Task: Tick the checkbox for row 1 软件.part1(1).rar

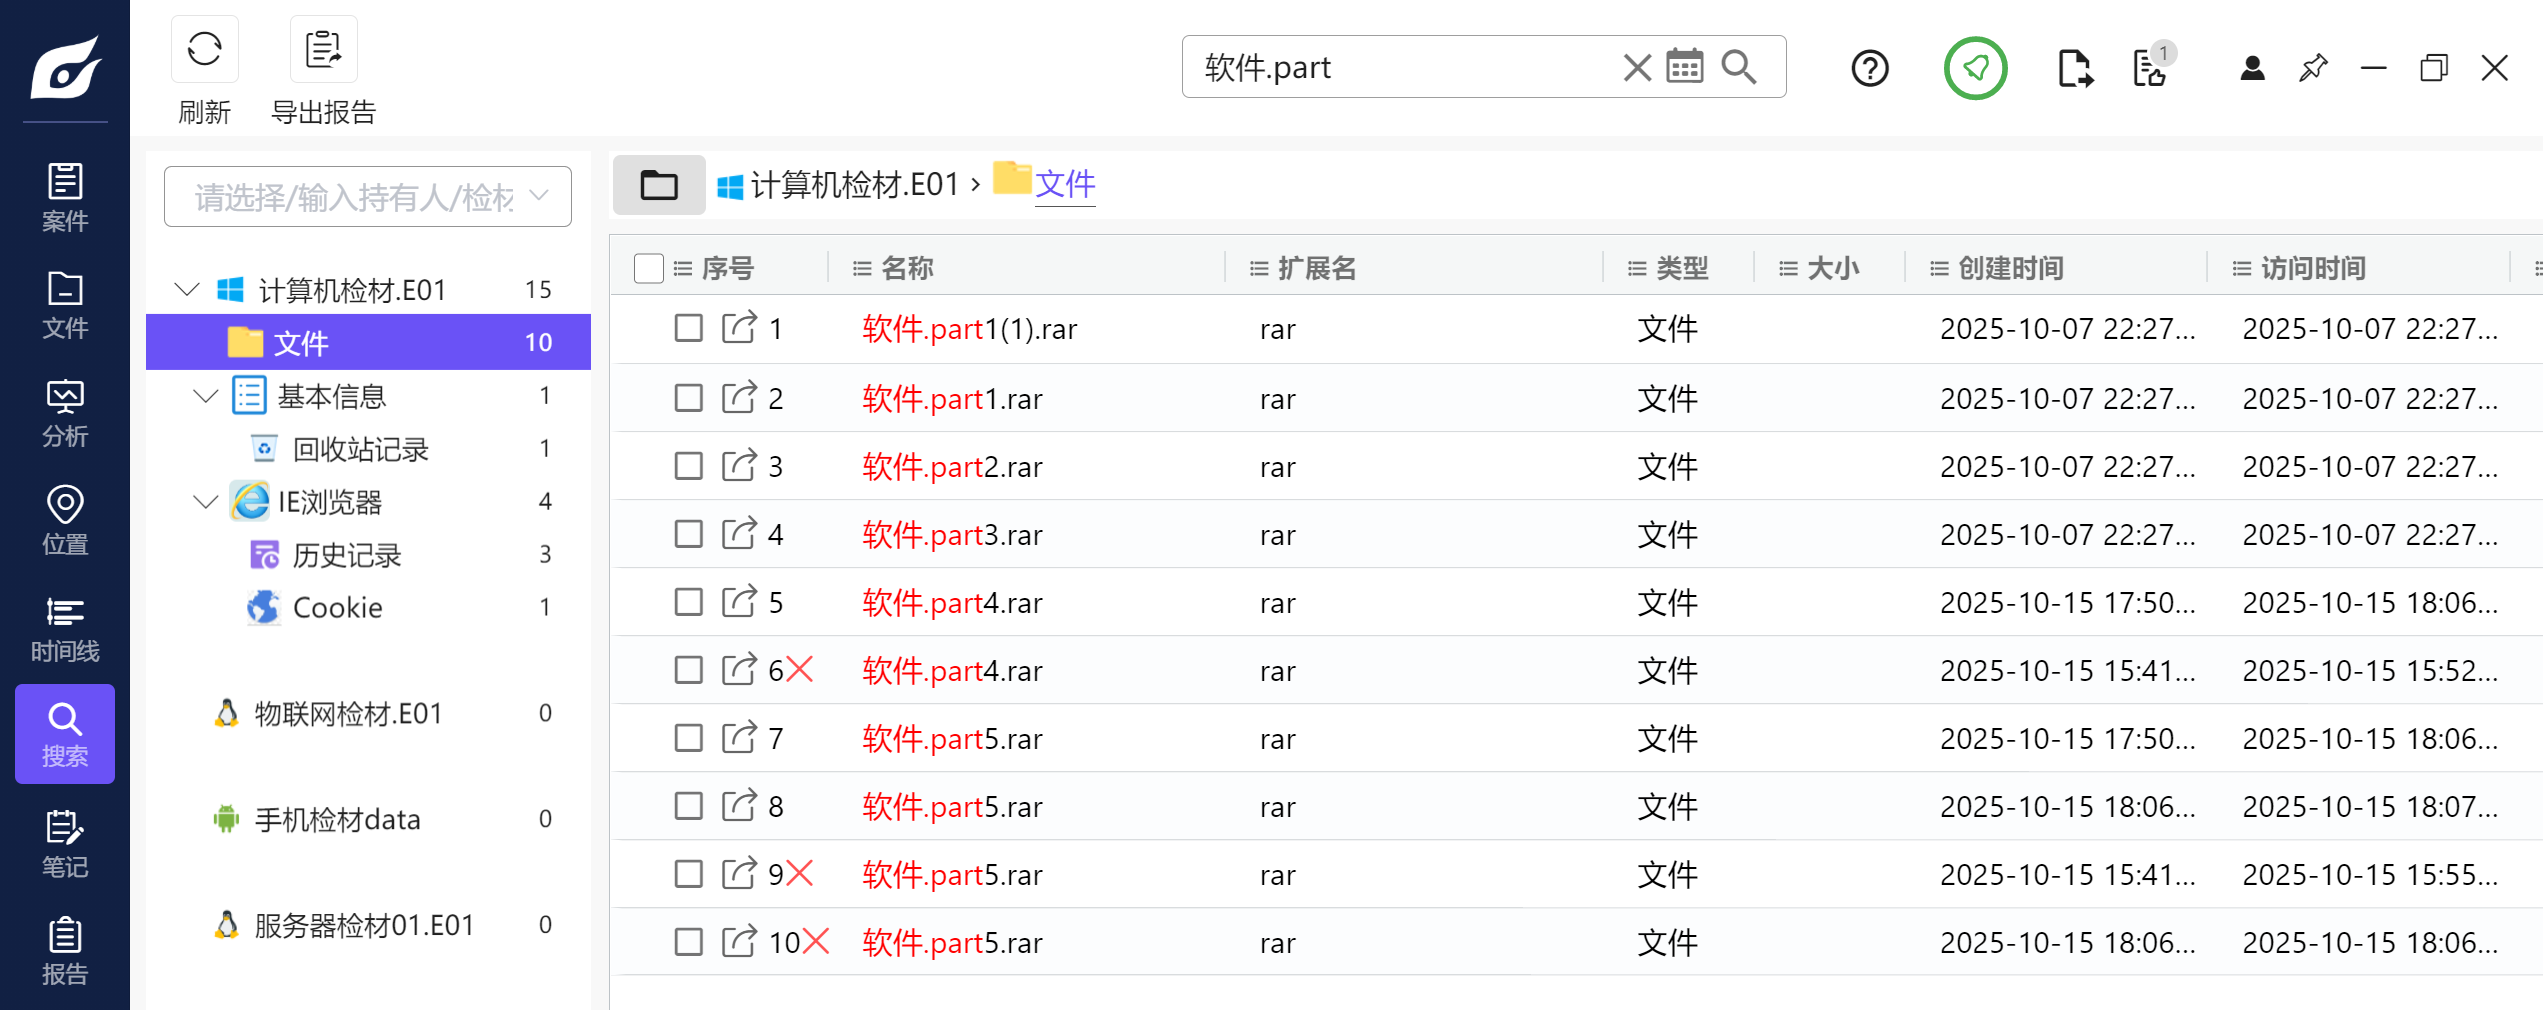Action: click(688, 328)
